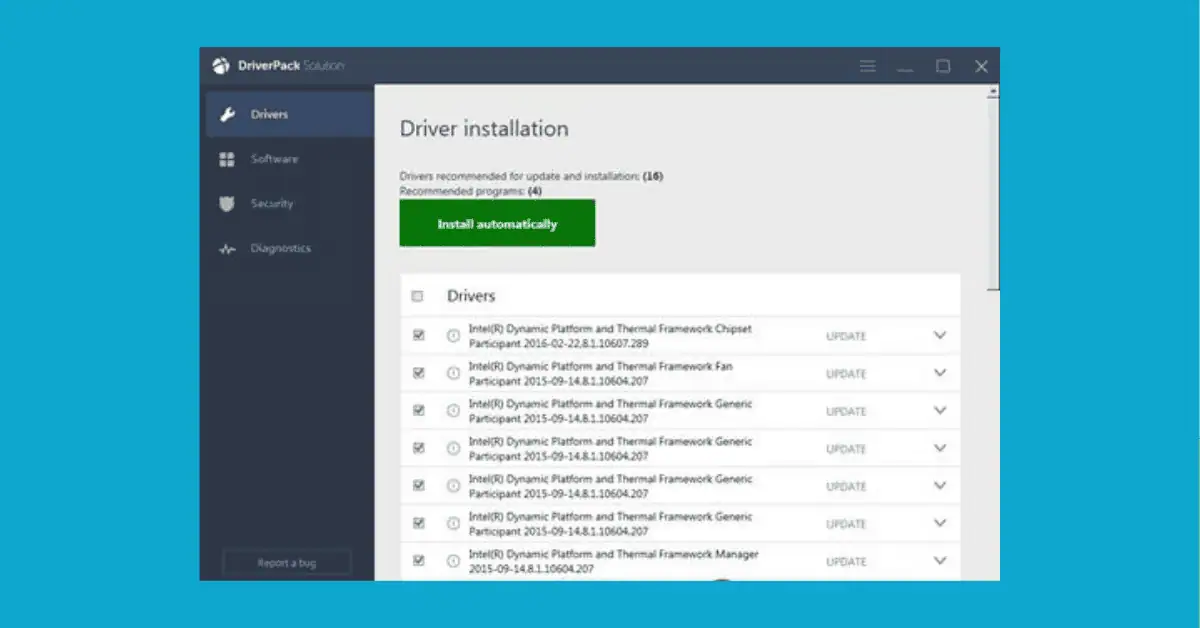Expand the Framework Manager driver row
This screenshot has height=628, width=1200.
pyautogui.click(x=939, y=560)
